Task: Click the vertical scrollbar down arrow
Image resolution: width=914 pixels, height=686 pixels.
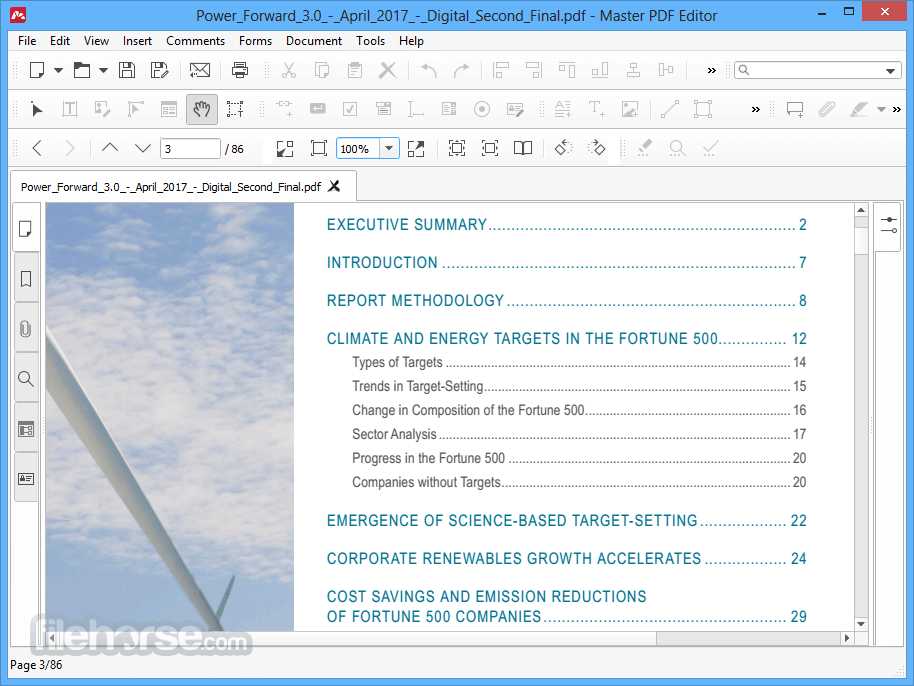Action: pyautogui.click(x=861, y=624)
